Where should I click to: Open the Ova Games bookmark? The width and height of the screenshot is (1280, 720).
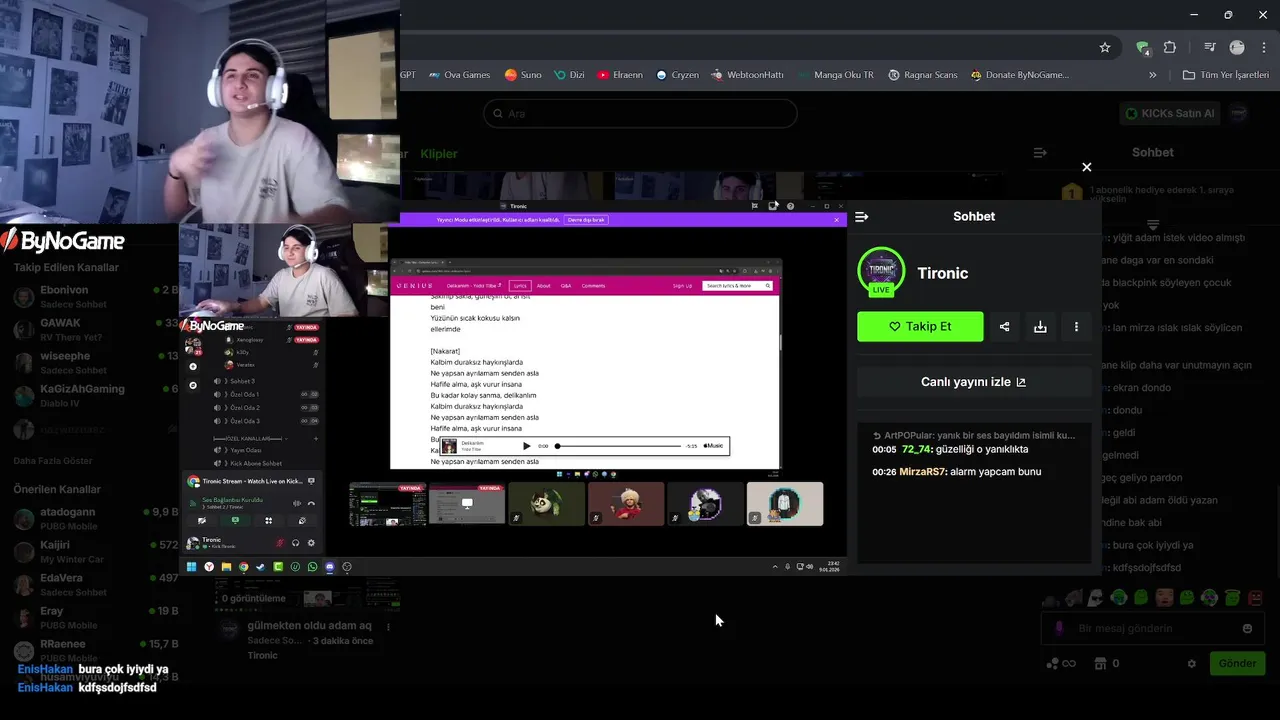pyautogui.click(x=459, y=75)
